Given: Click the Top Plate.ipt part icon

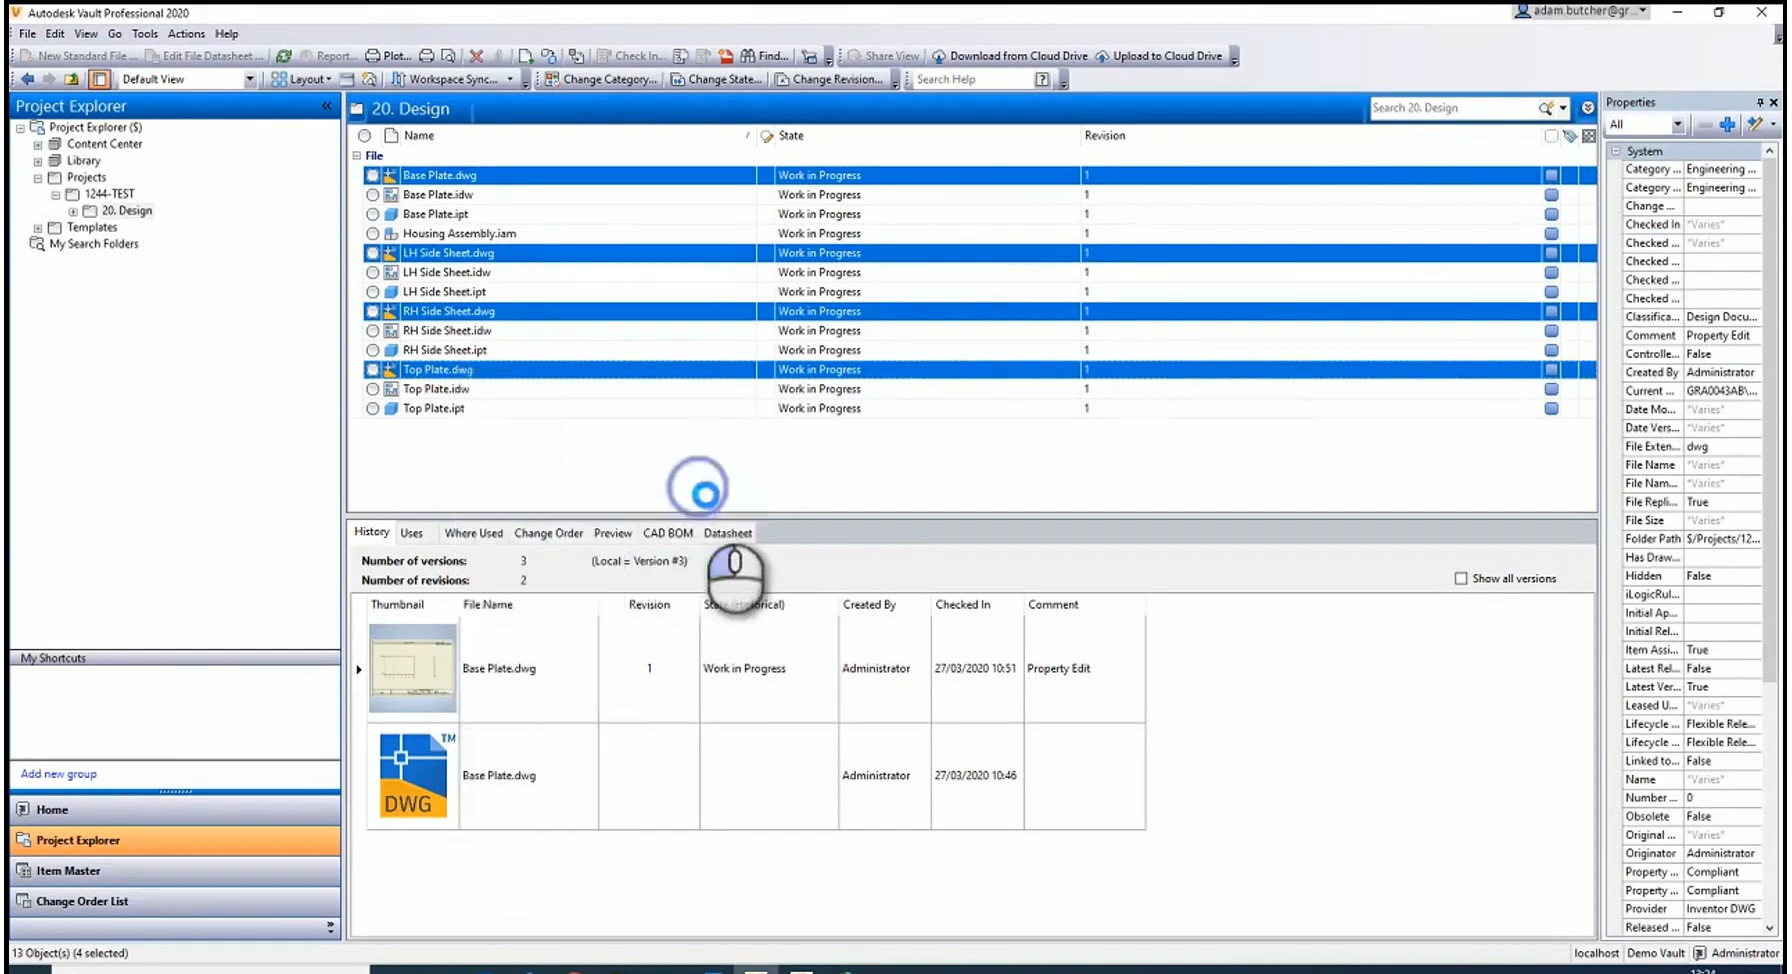Looking at the screenshot, I should coord(392,409).
